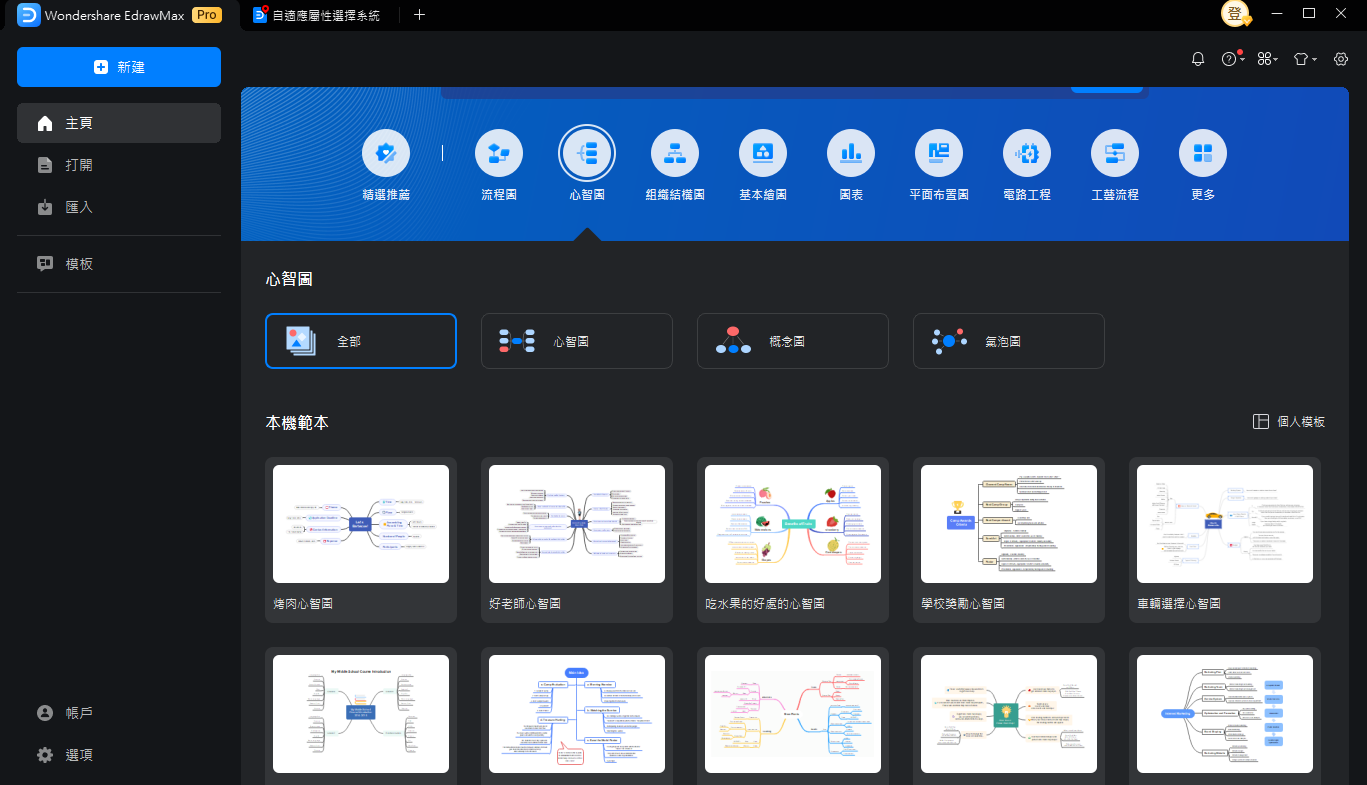
Task: Switch to the 自適應屬性選擇系統 document tab
Action: (x=316, y=15)
